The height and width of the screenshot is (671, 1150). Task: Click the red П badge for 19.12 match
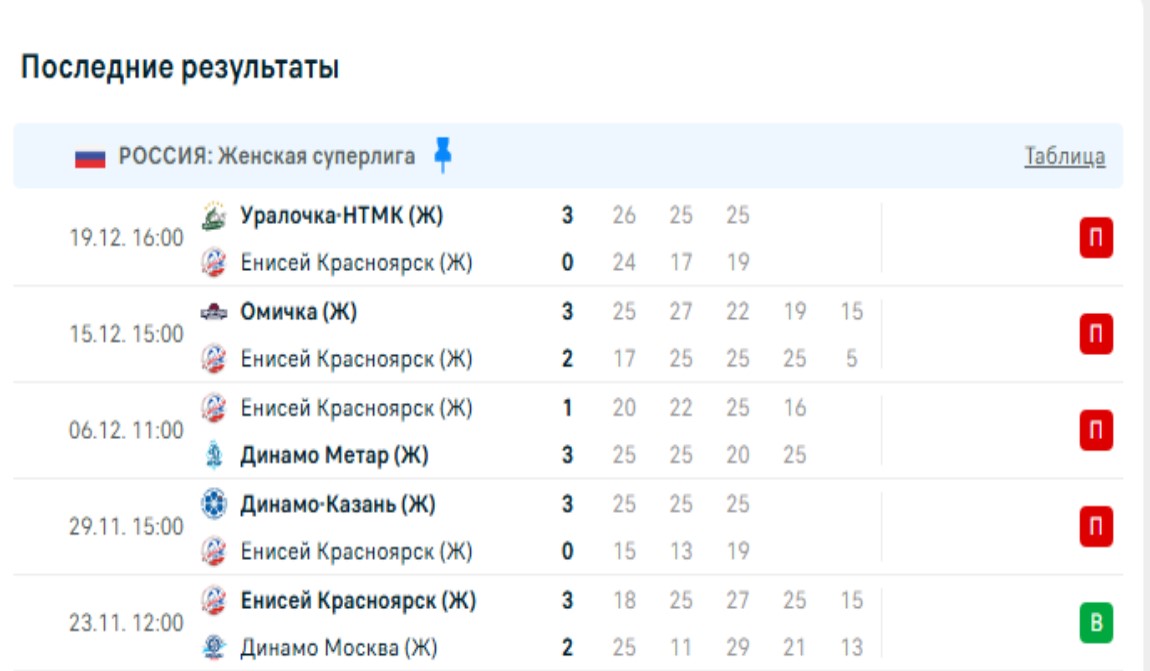[1096, 239]
